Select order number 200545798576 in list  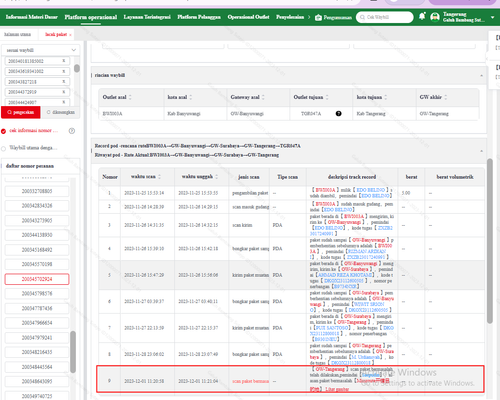click(37, 294)
